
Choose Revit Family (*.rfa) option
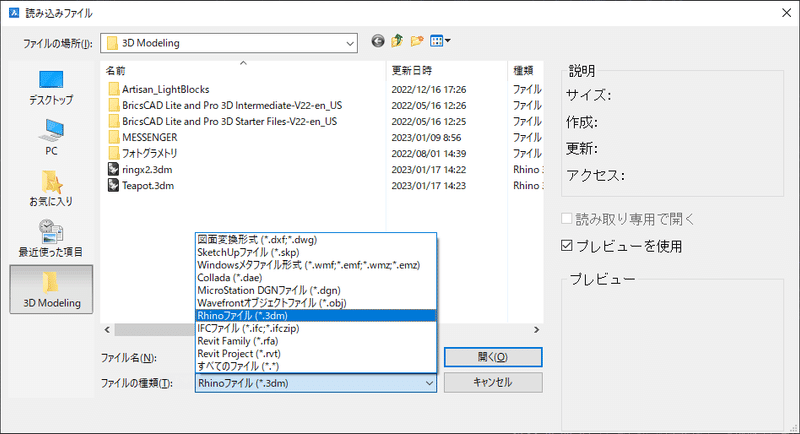pyautogui.click(x=316, y=341)
